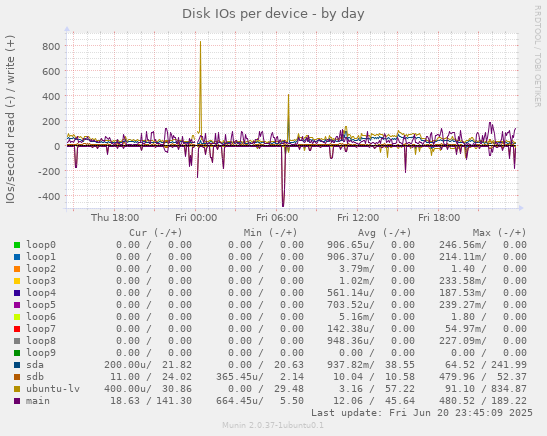Click the 'loop1' legend label

tap(41, 257)
